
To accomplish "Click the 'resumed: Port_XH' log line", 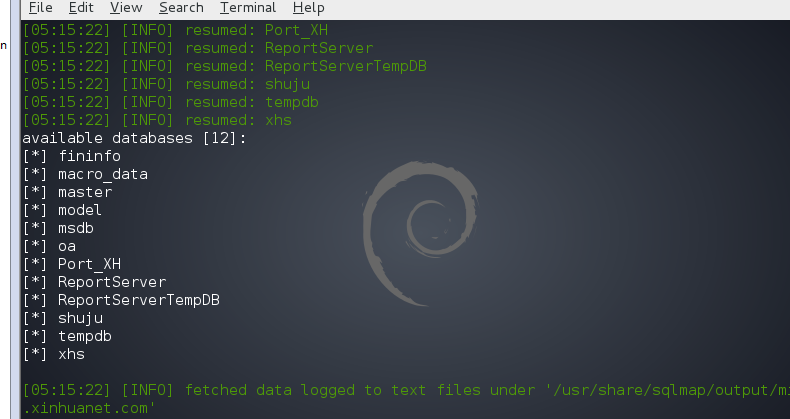I will 175,30.
